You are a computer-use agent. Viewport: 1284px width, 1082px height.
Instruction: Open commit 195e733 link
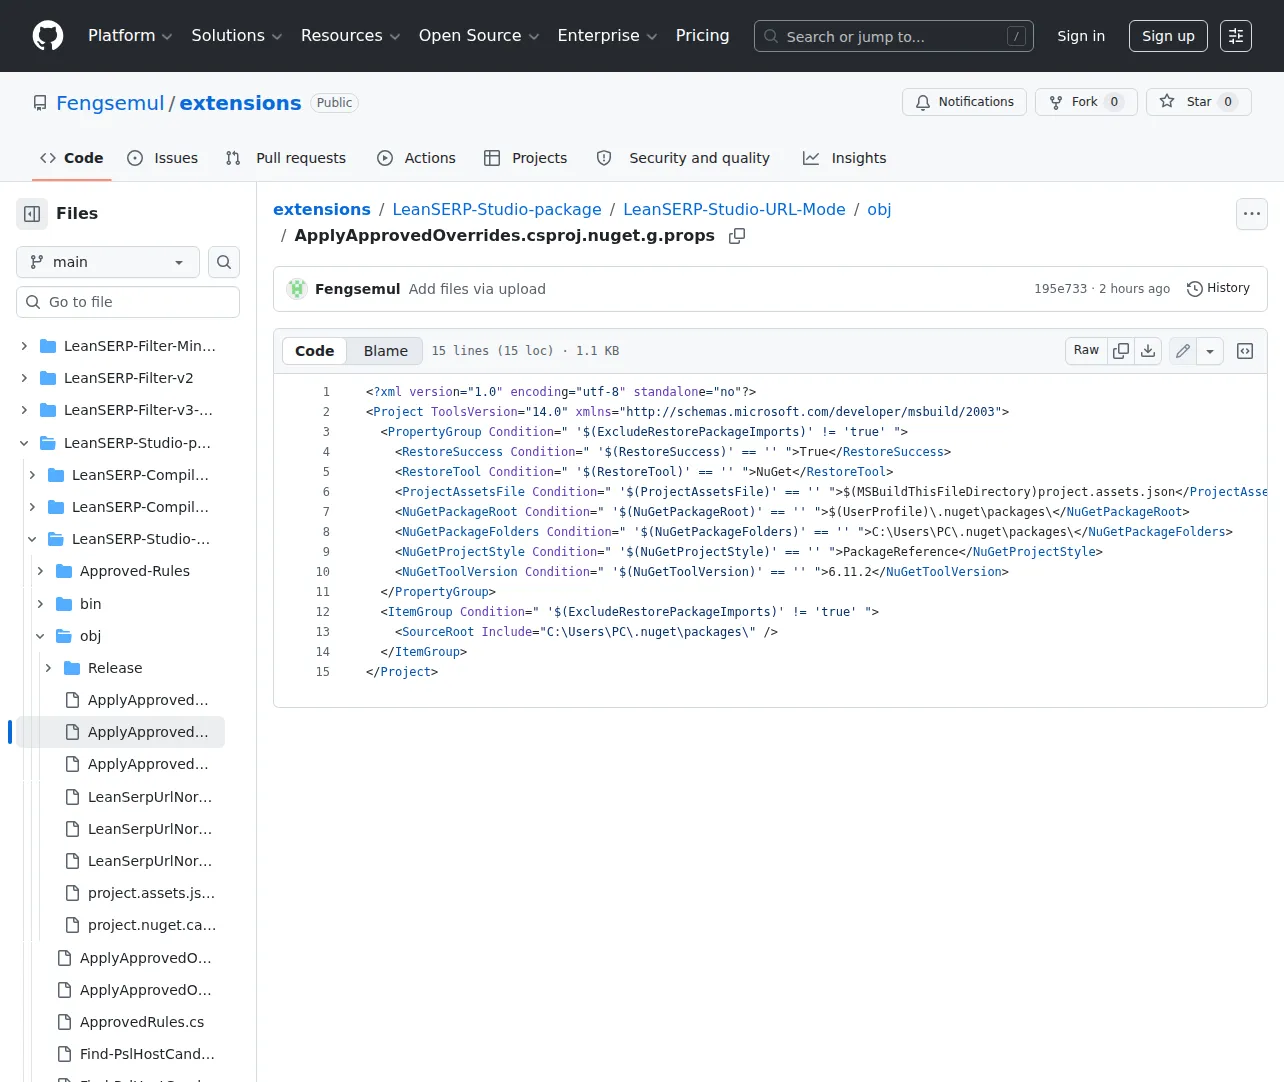click(1060, 289)
